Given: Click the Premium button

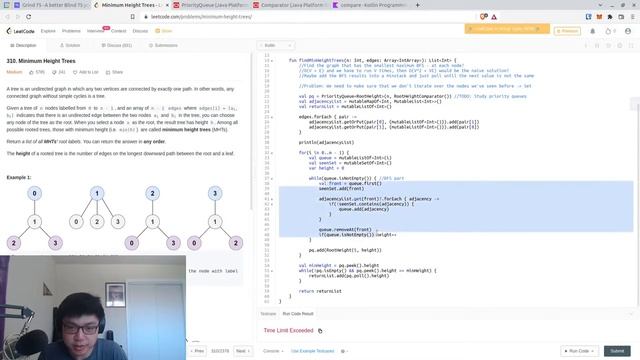Looking at the screenshot, I should 567,31.
